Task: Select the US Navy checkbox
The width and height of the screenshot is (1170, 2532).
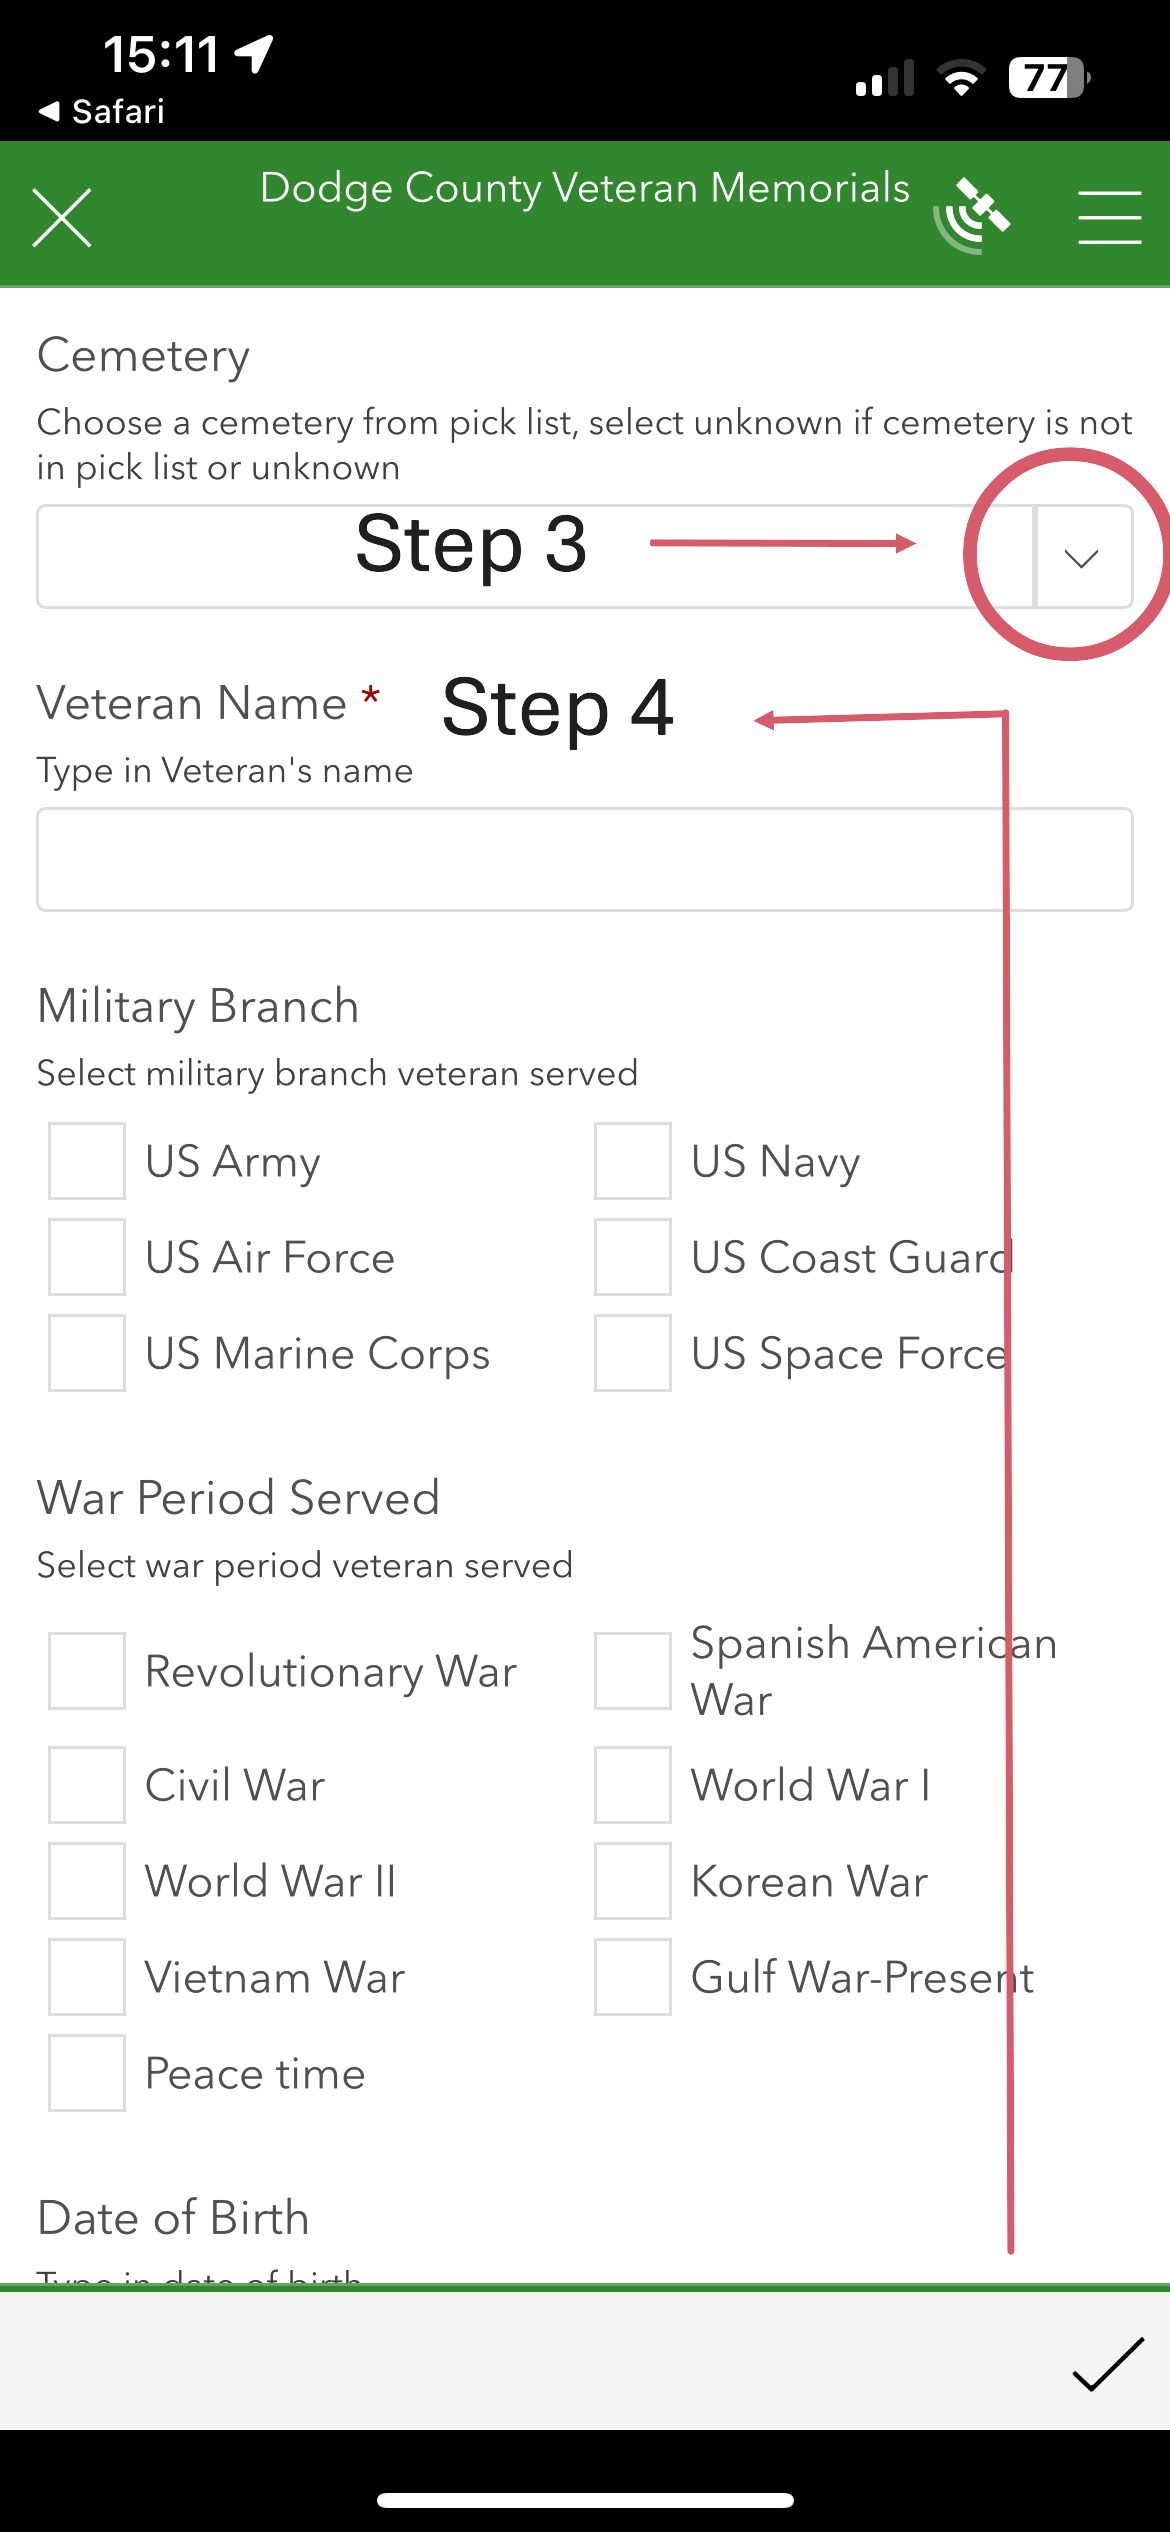Action: 633,1161
